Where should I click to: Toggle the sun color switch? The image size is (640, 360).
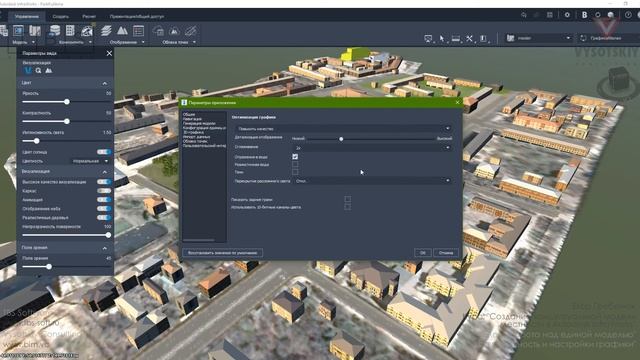104,152
